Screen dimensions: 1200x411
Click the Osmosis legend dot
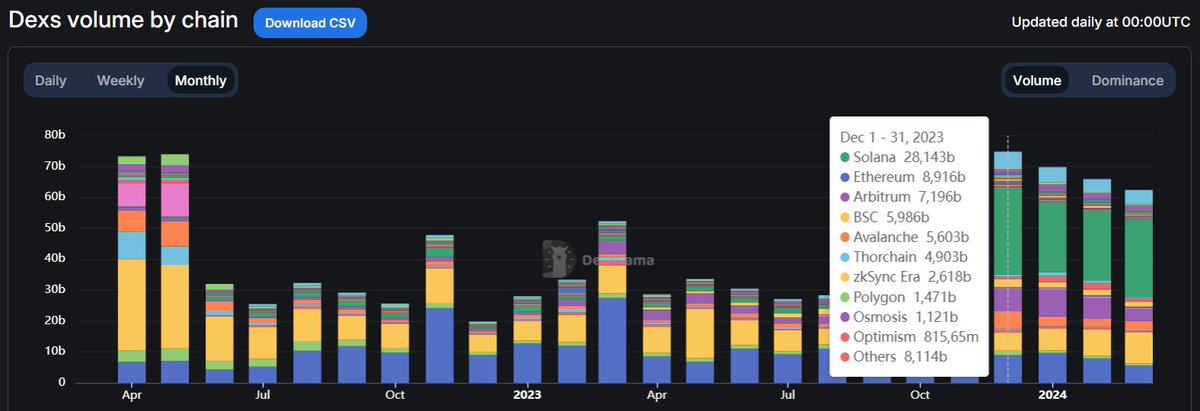[x=845, y=317]
